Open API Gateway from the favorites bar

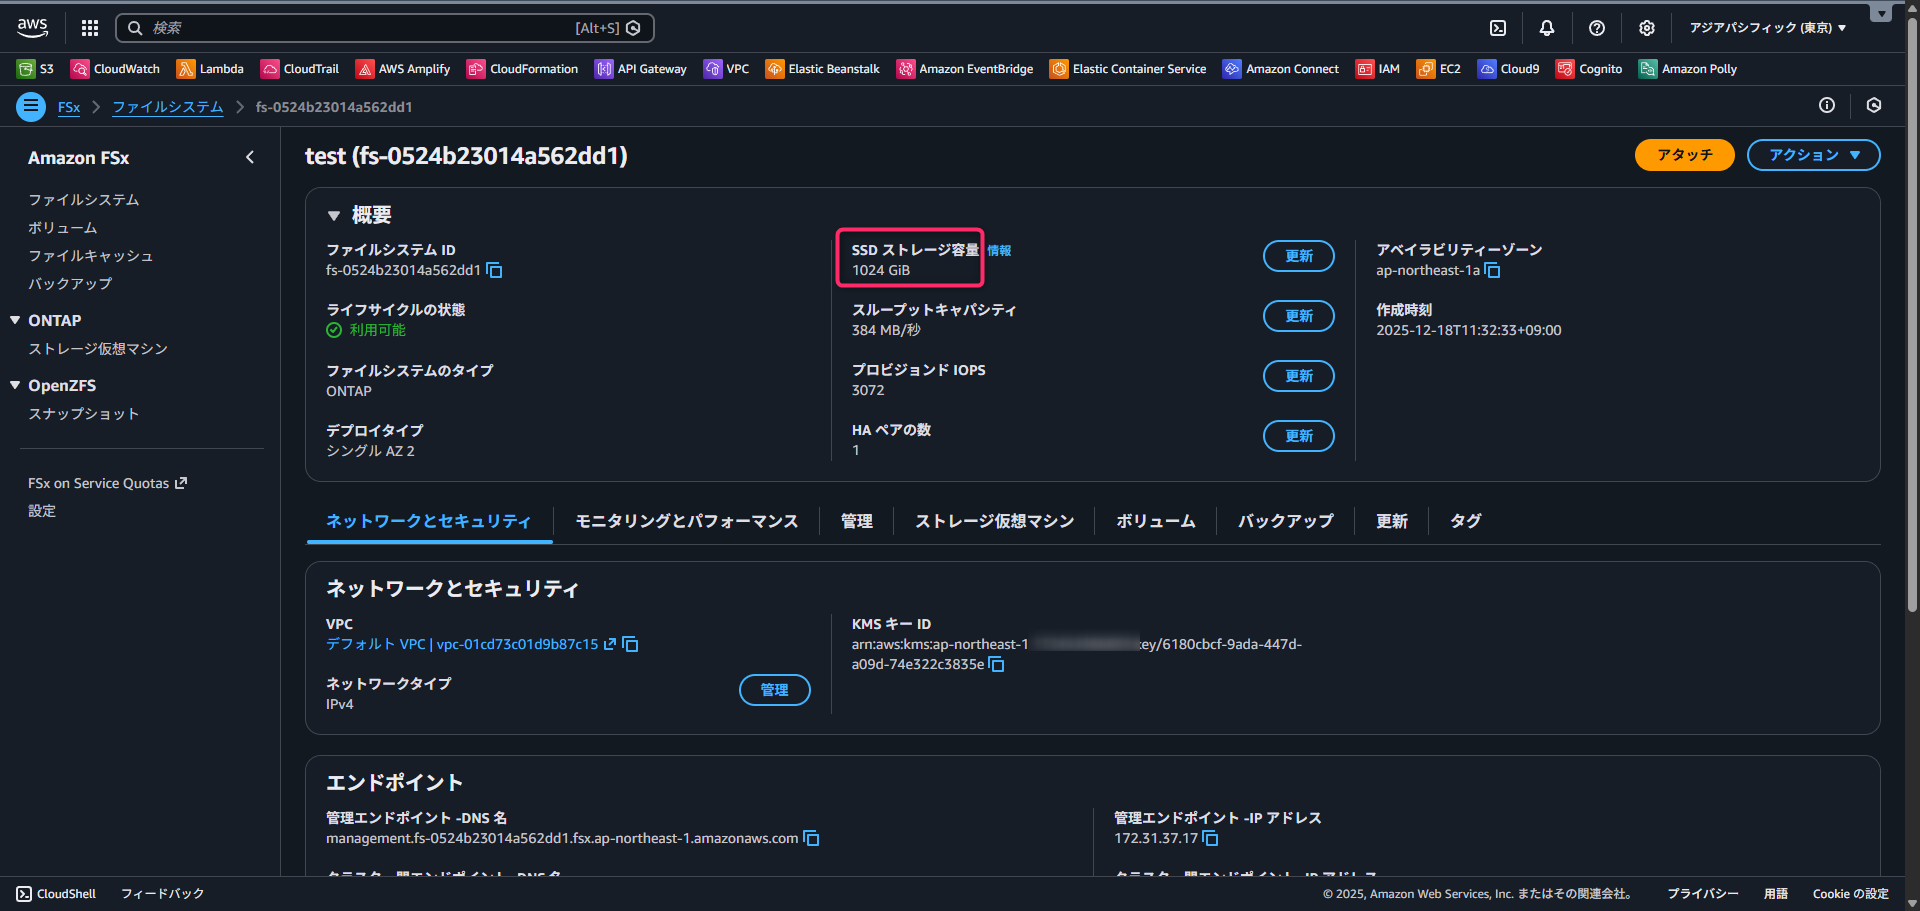pyautogui.click(x=641, y=69)
